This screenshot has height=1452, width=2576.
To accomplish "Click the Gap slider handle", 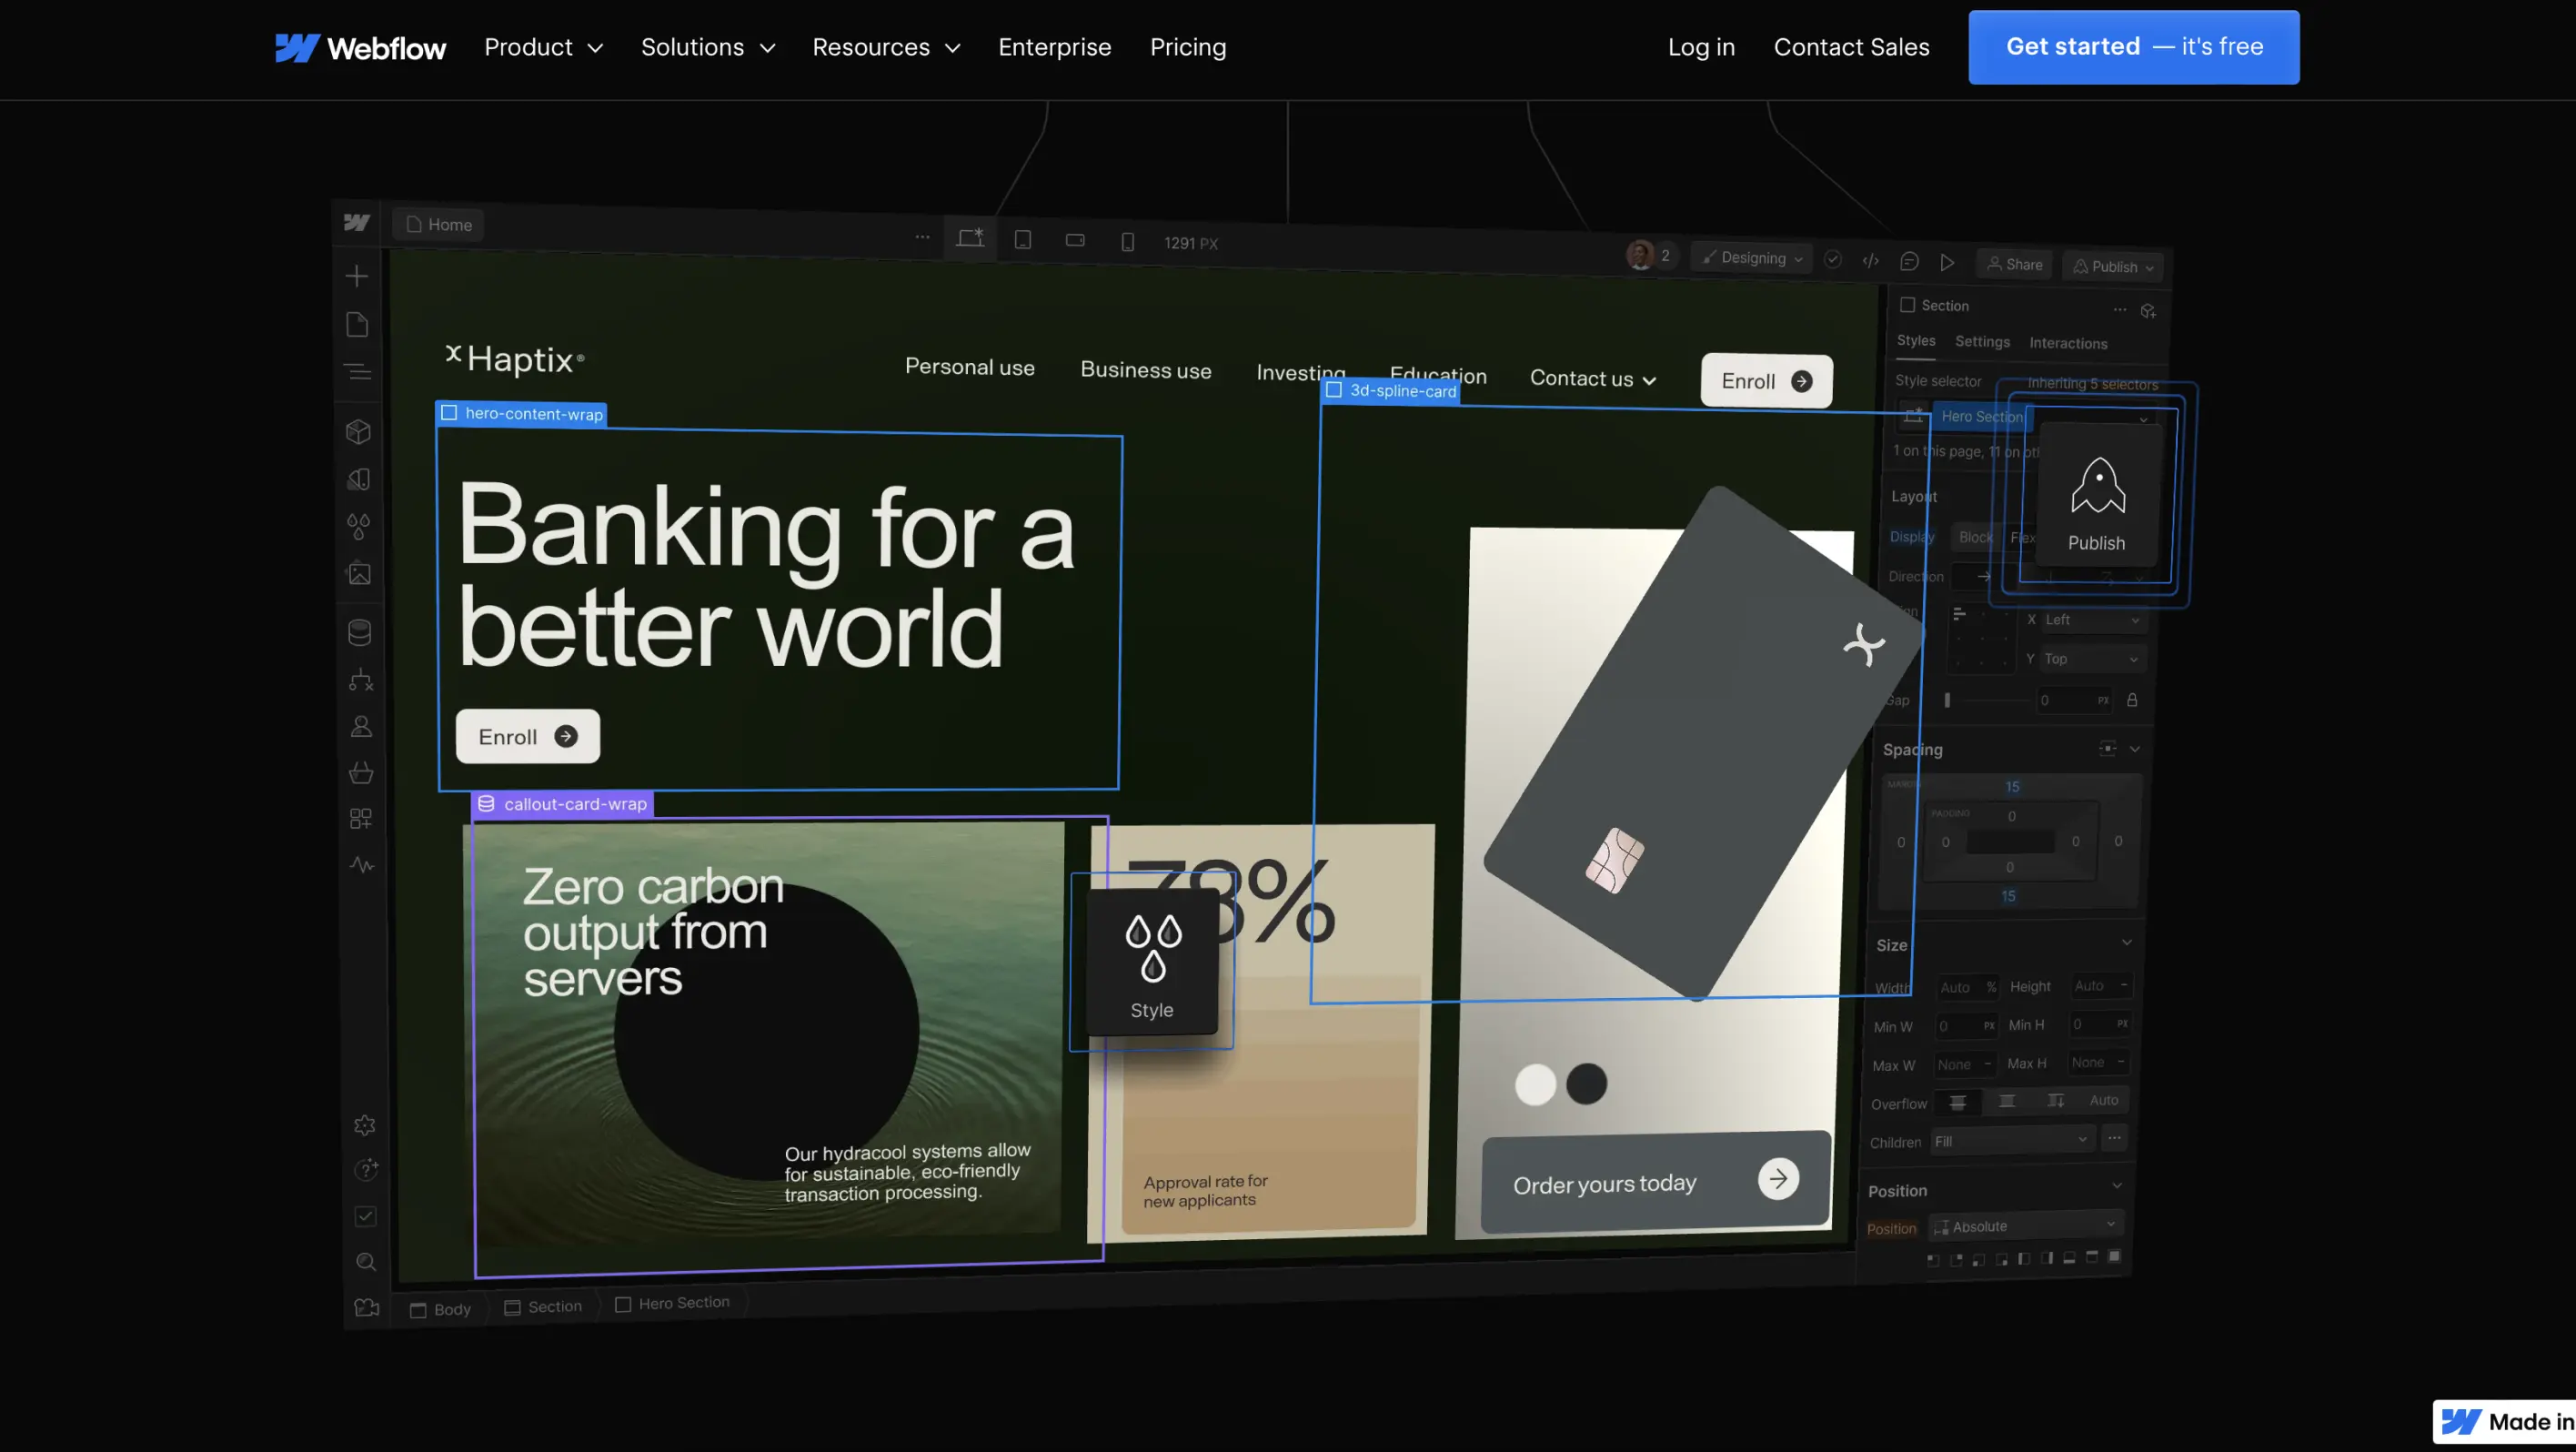I will click(1948, 700).
